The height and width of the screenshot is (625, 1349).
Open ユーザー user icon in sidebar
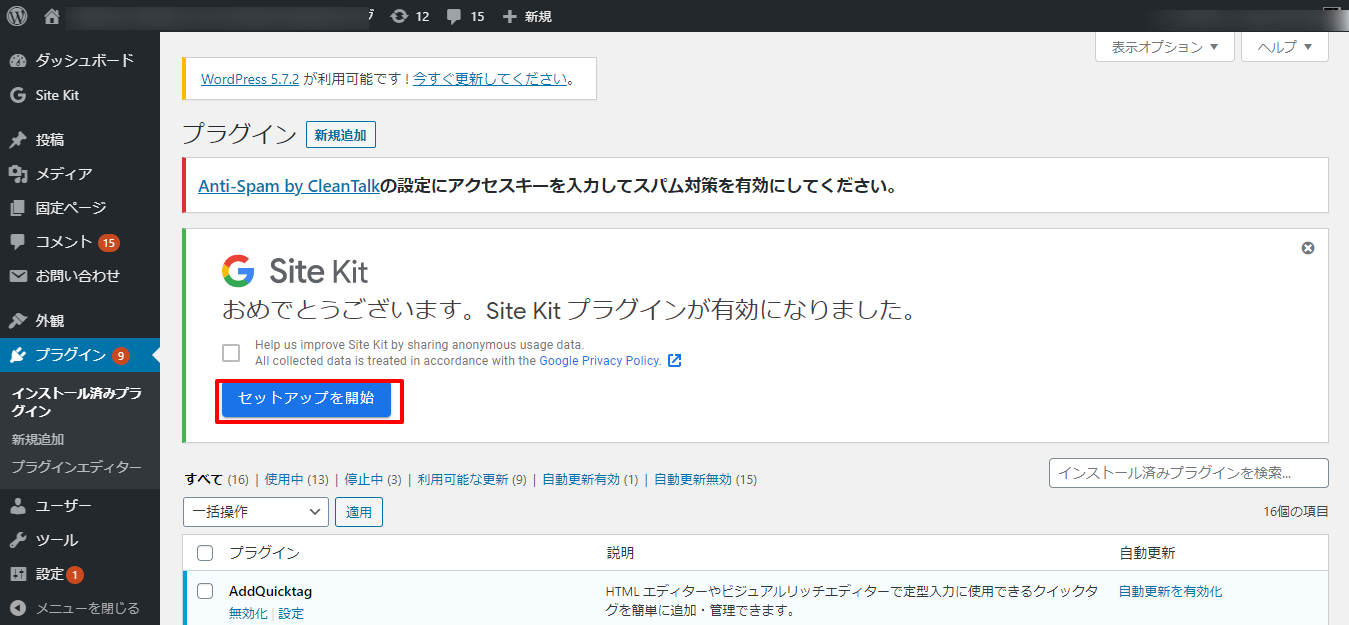[18, 506]
